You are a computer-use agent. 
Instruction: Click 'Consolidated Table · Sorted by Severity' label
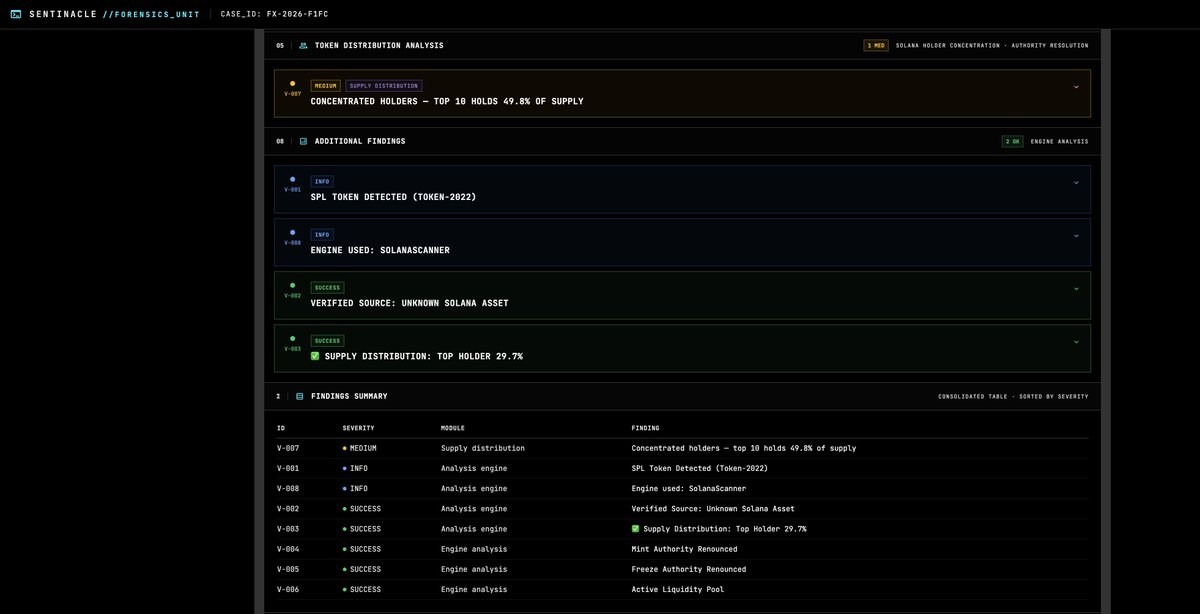(x=1013, y=397)
